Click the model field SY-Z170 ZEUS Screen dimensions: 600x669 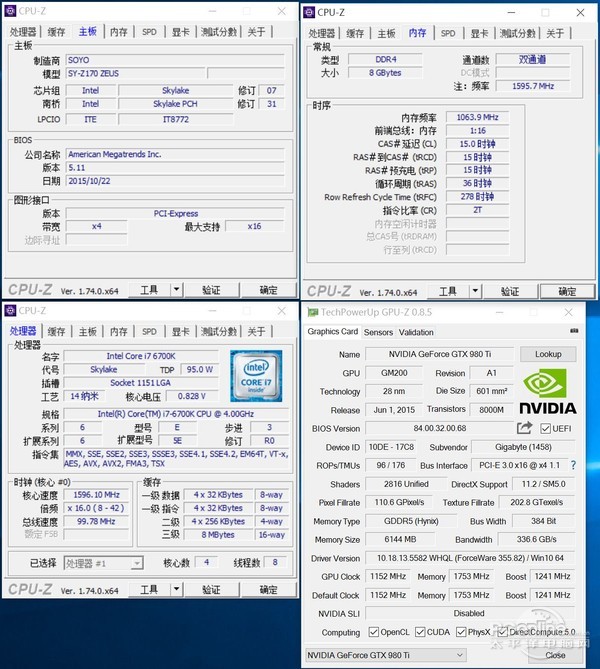pyautogui.click(x=136, y=73)
